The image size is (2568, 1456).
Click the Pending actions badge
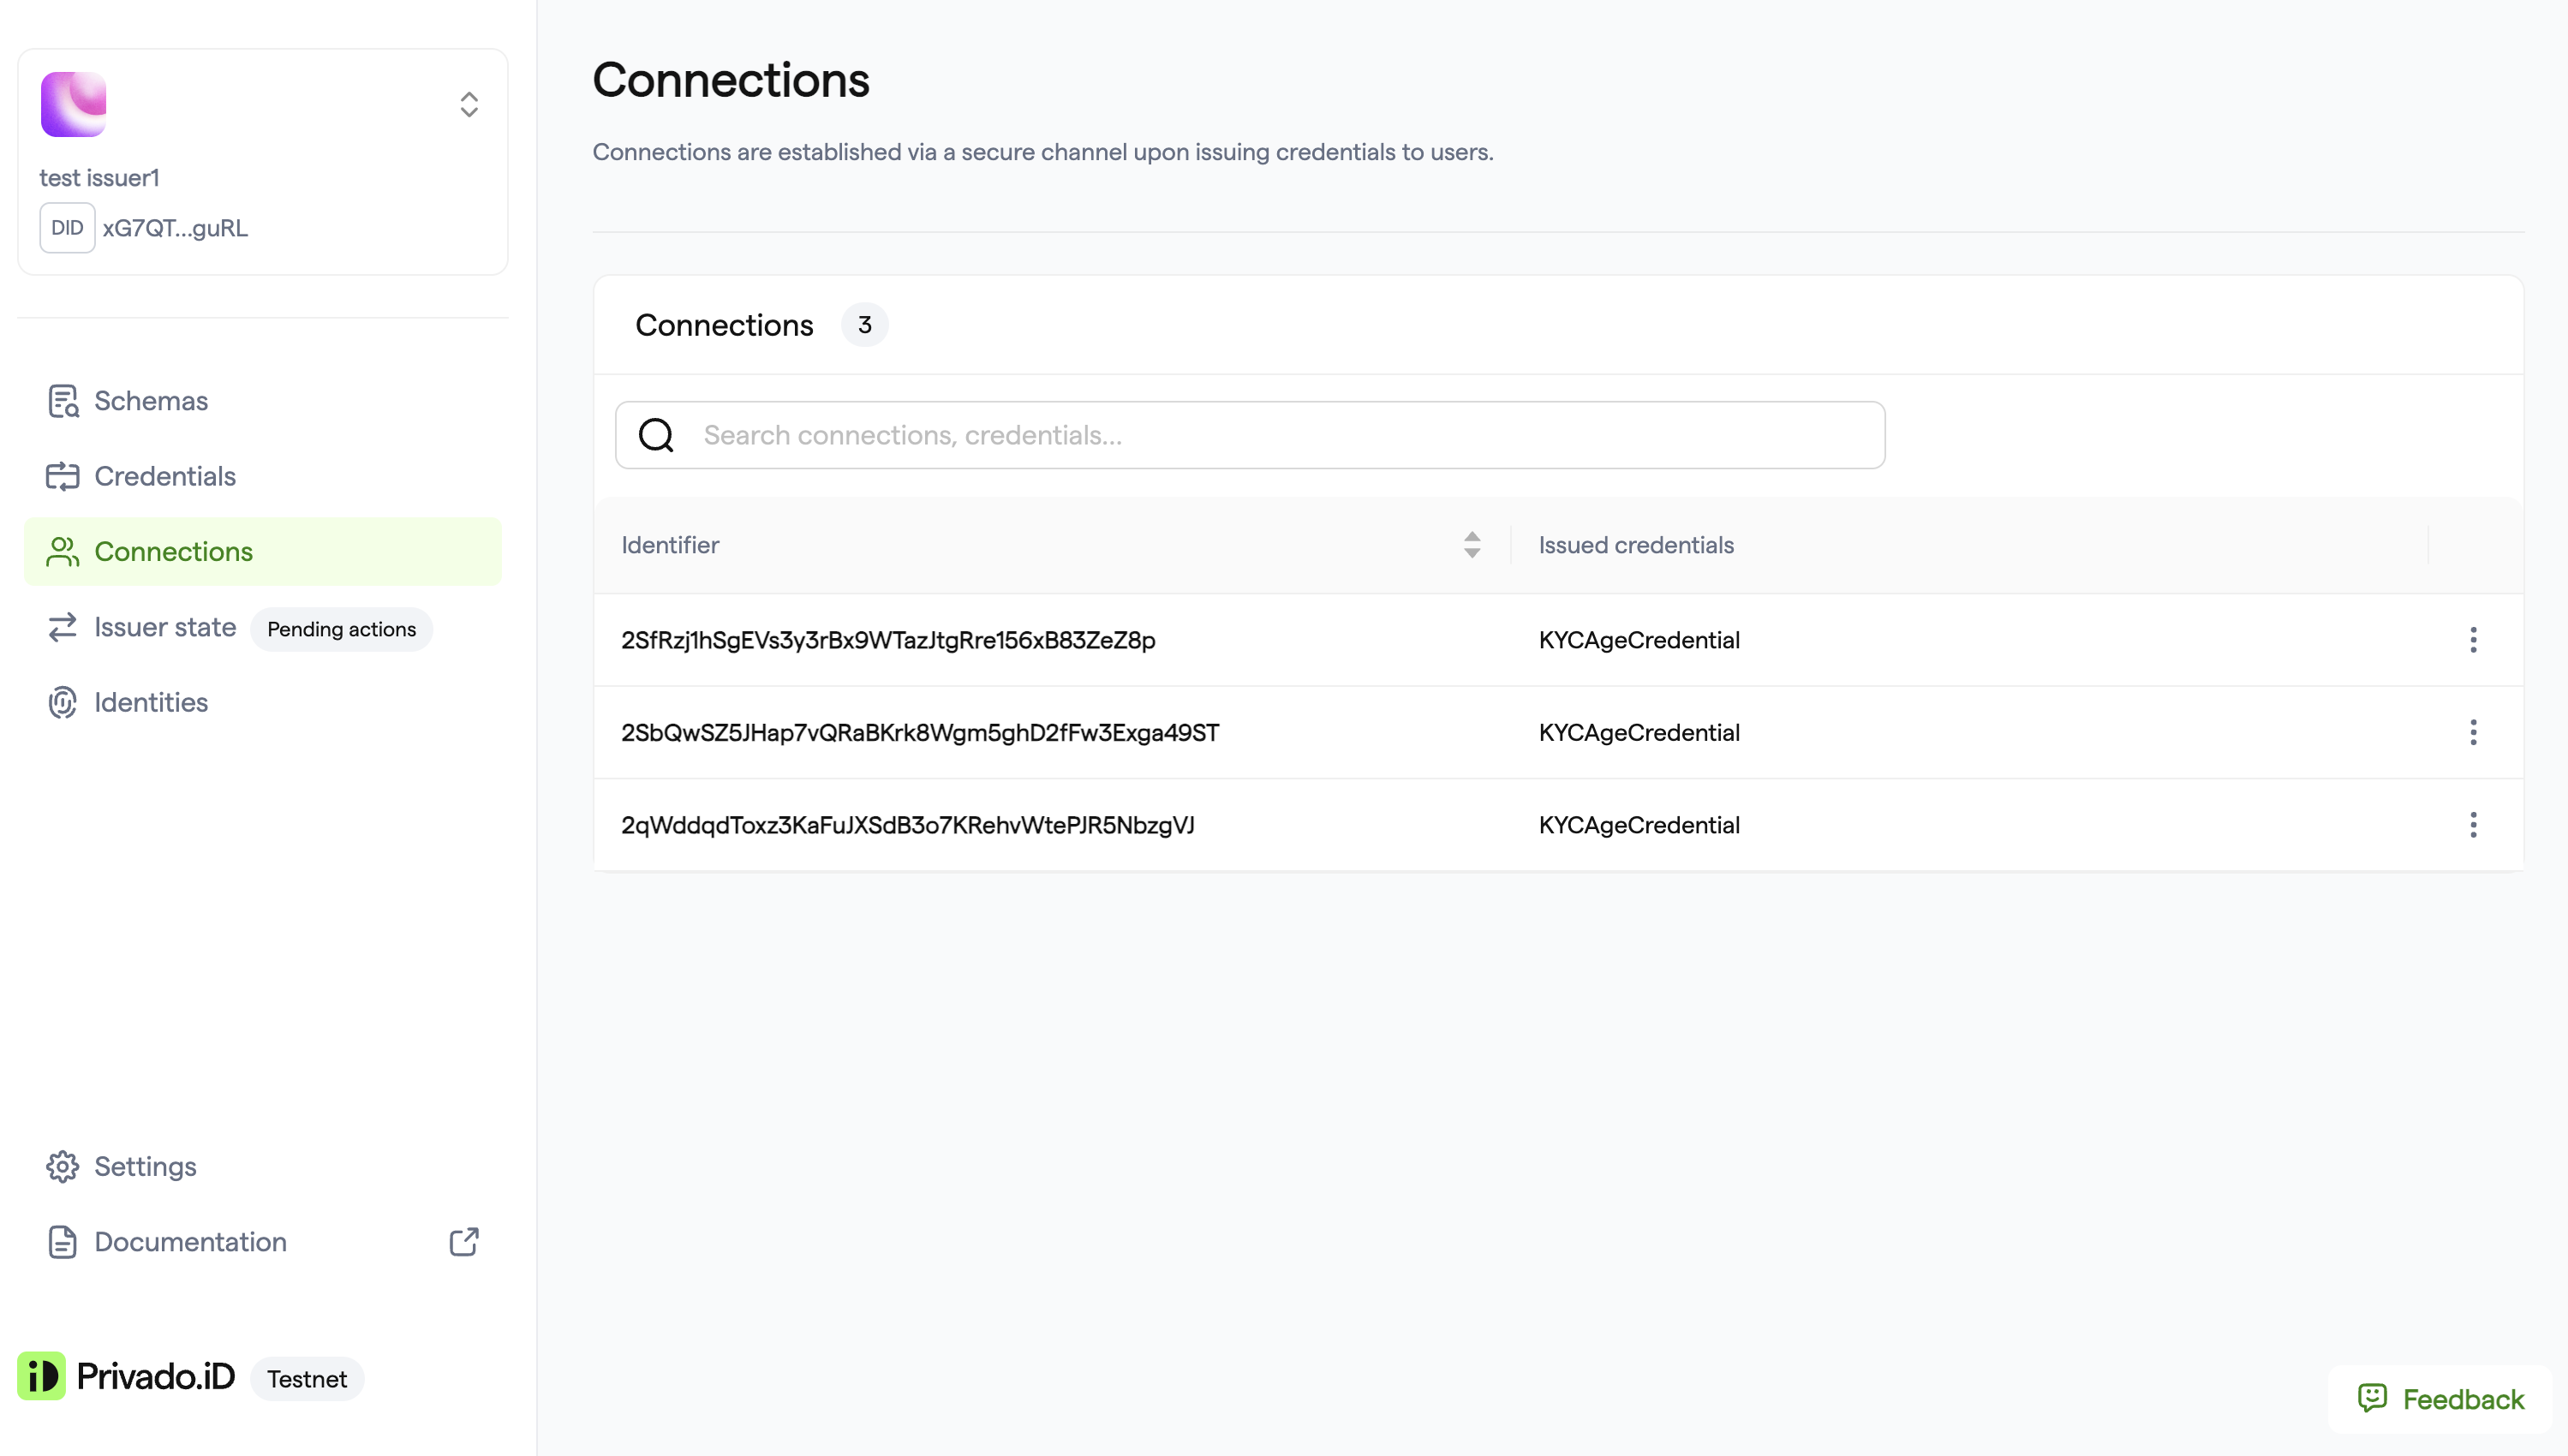click(341, 629)
